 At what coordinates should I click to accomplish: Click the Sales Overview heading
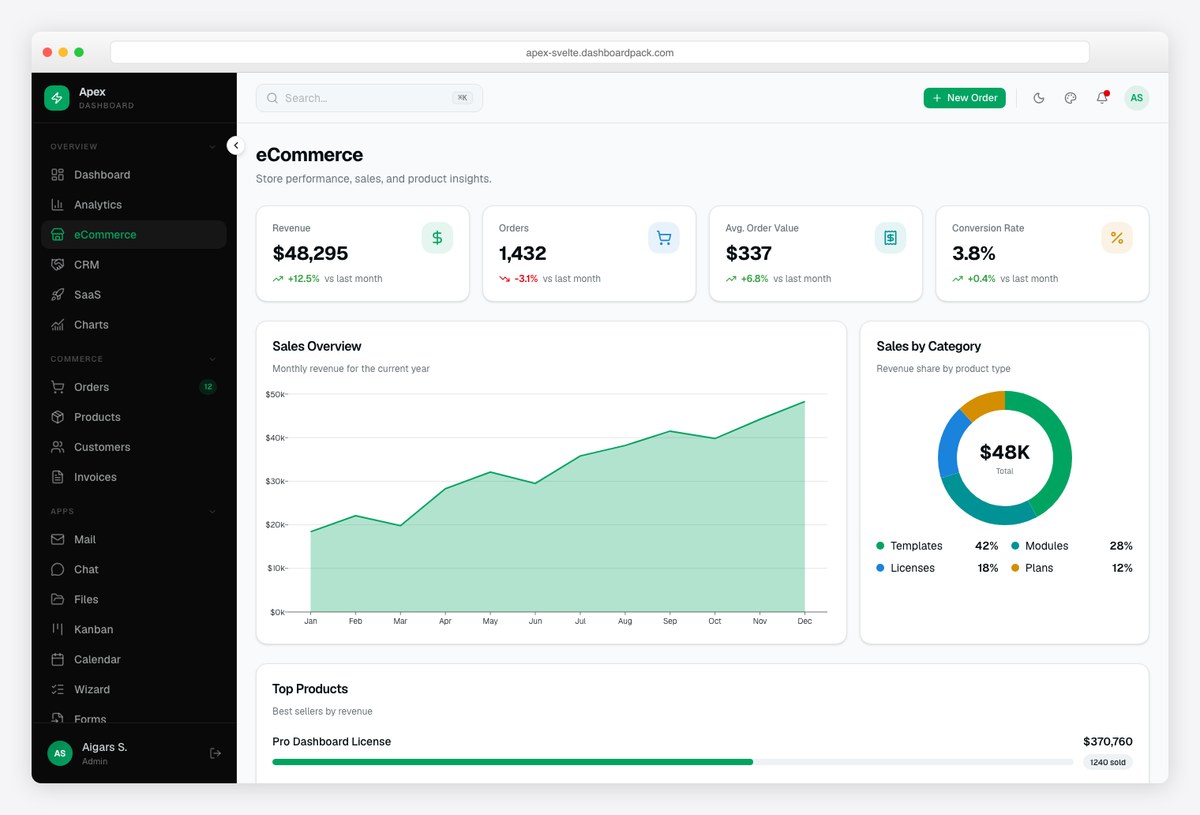pos(317,346)
